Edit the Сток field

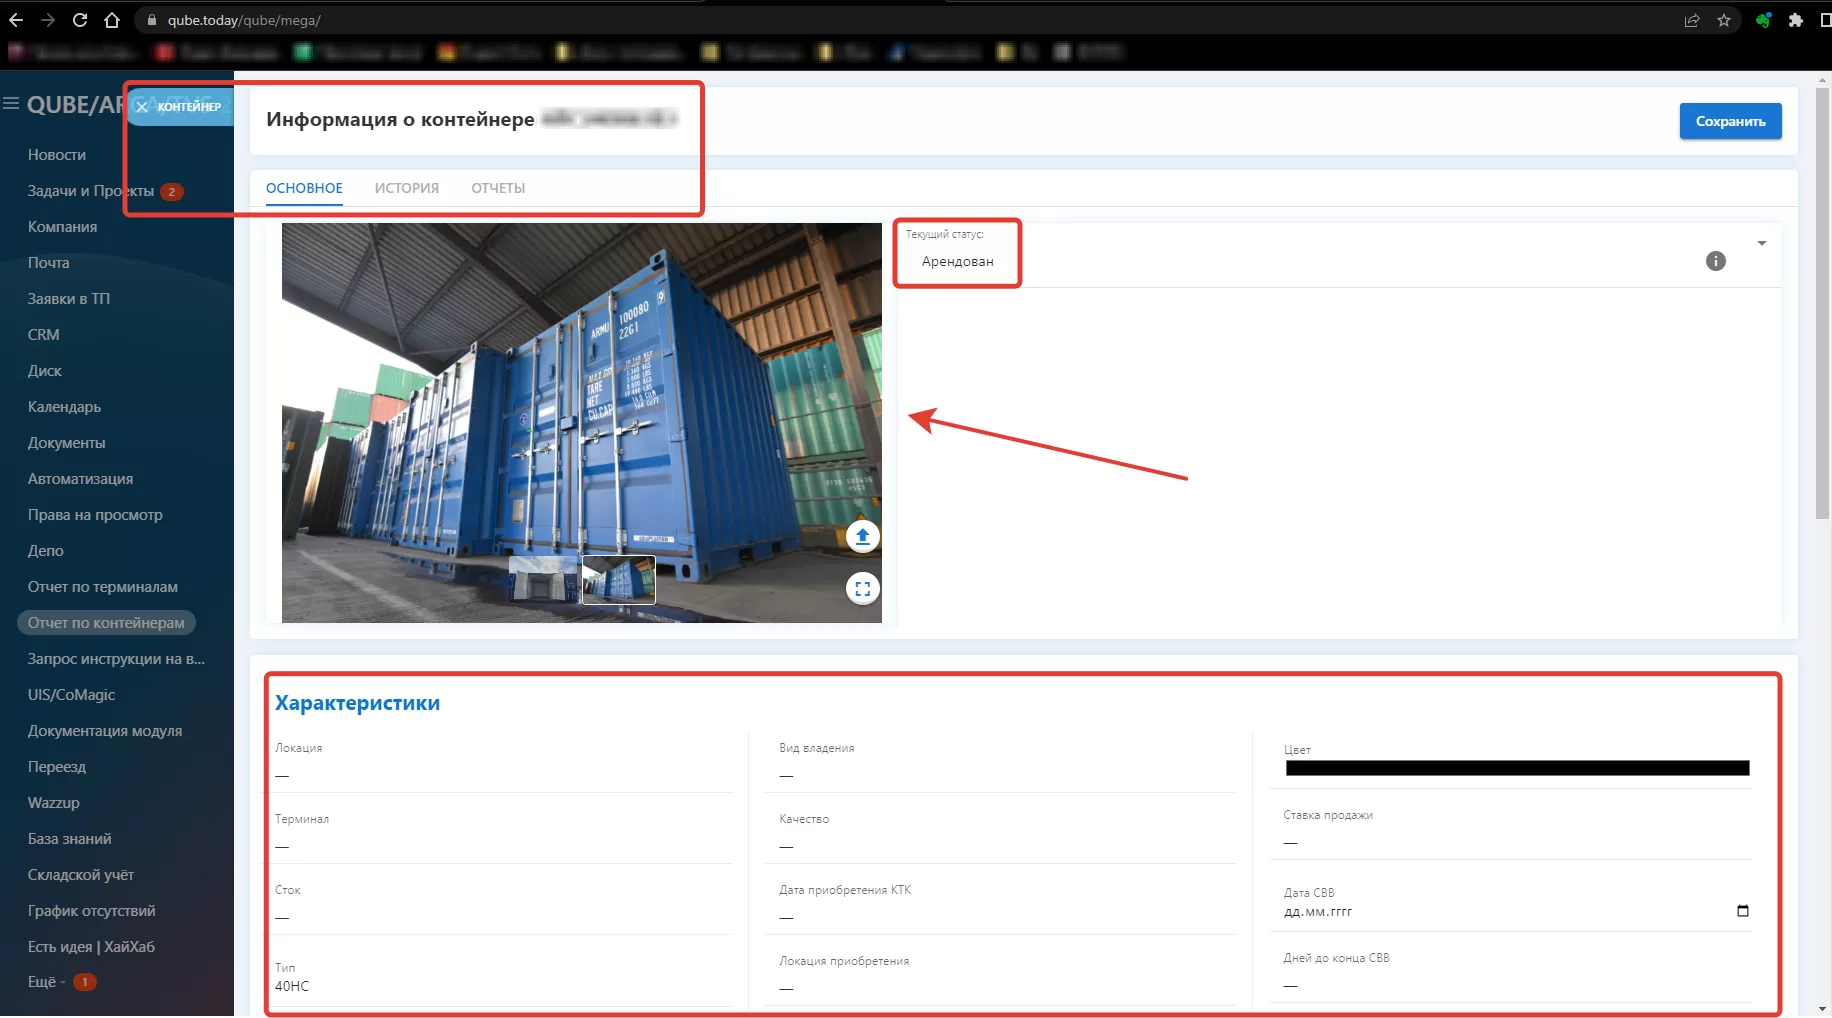[x=503, y=917]
